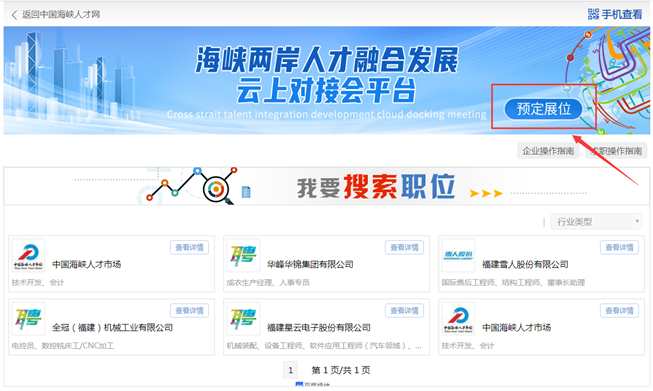This screenshot has width=653, height=391.
Task: Click the 预定展位 button
Action: pyautogui.click(x=543, y=109)
